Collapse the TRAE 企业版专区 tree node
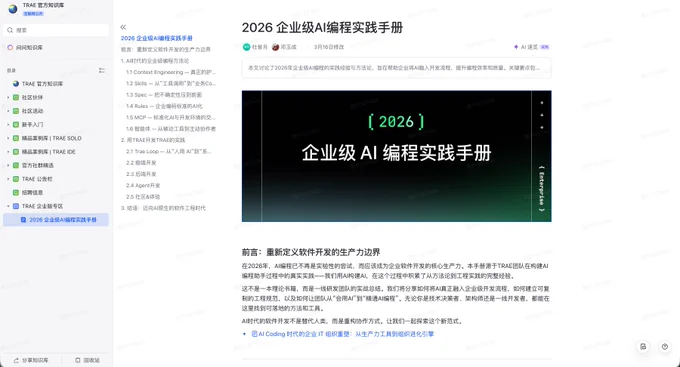Image resolution: width=680 pixels, height=367 pixels. pos(8,206)
